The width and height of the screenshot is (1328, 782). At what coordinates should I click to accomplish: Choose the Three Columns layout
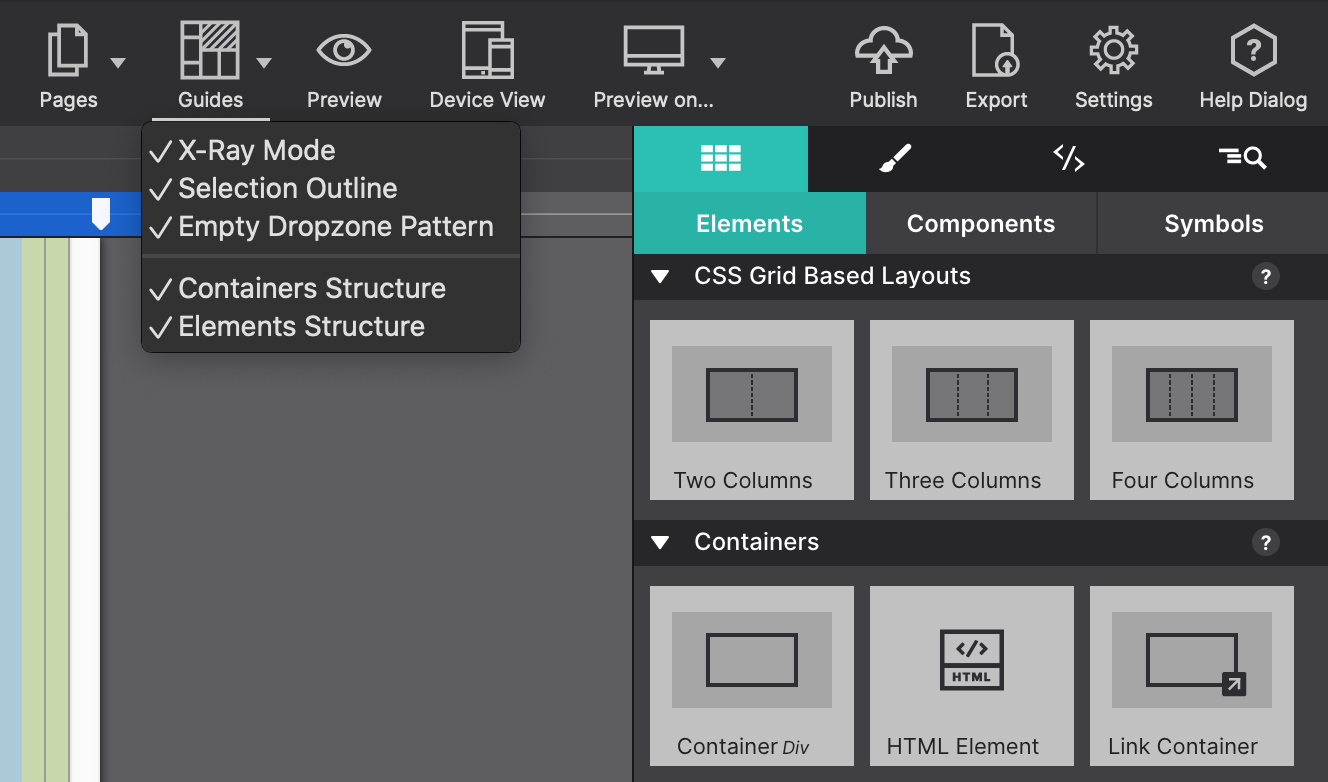(972, 410)
